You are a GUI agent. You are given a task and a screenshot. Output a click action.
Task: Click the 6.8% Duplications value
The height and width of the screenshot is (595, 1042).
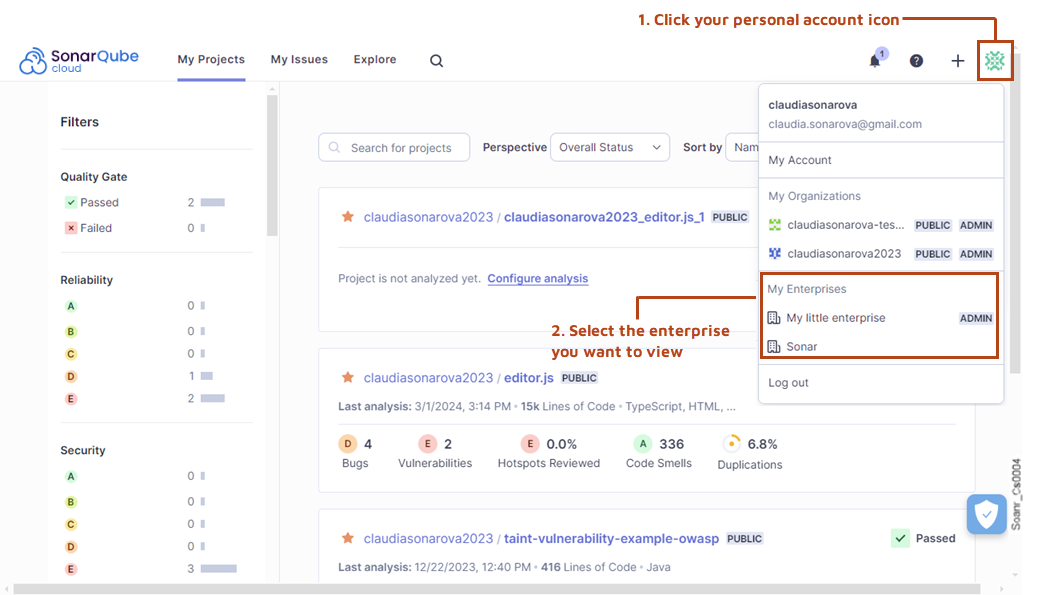[762, 443]
